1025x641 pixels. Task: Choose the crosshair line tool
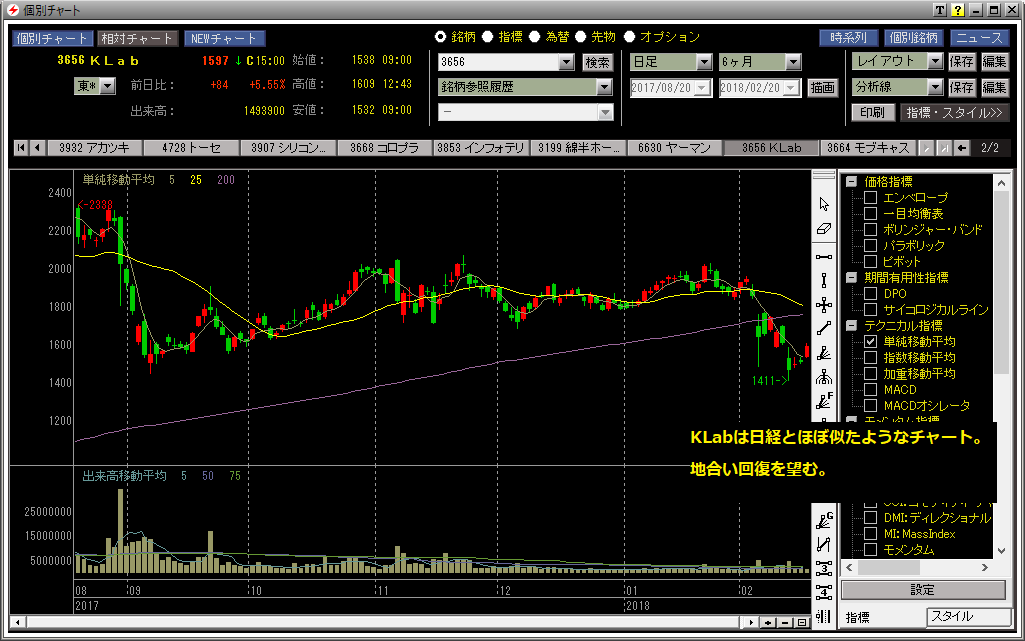coord(824,304)
